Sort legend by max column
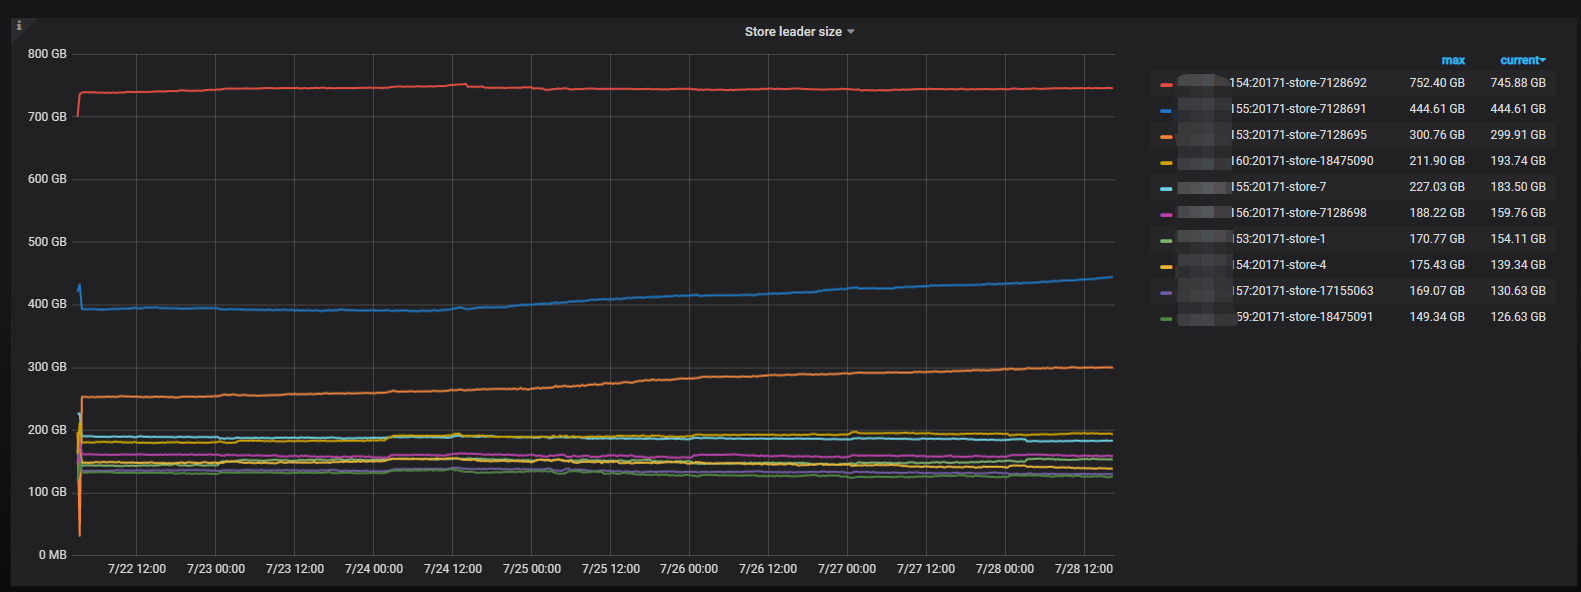Image resolution: width=1581 pixels, height=592 pixels. tap(1453, 61)
